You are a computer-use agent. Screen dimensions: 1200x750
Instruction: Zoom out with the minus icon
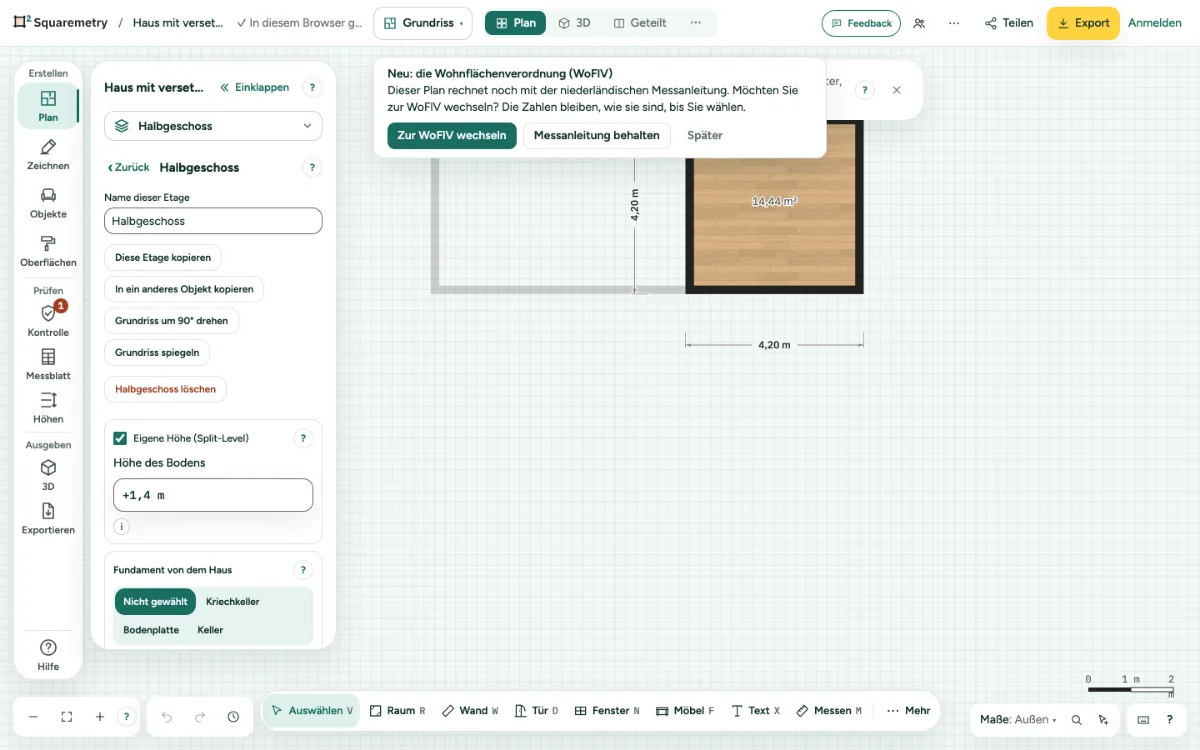click(x=33, y=717)
